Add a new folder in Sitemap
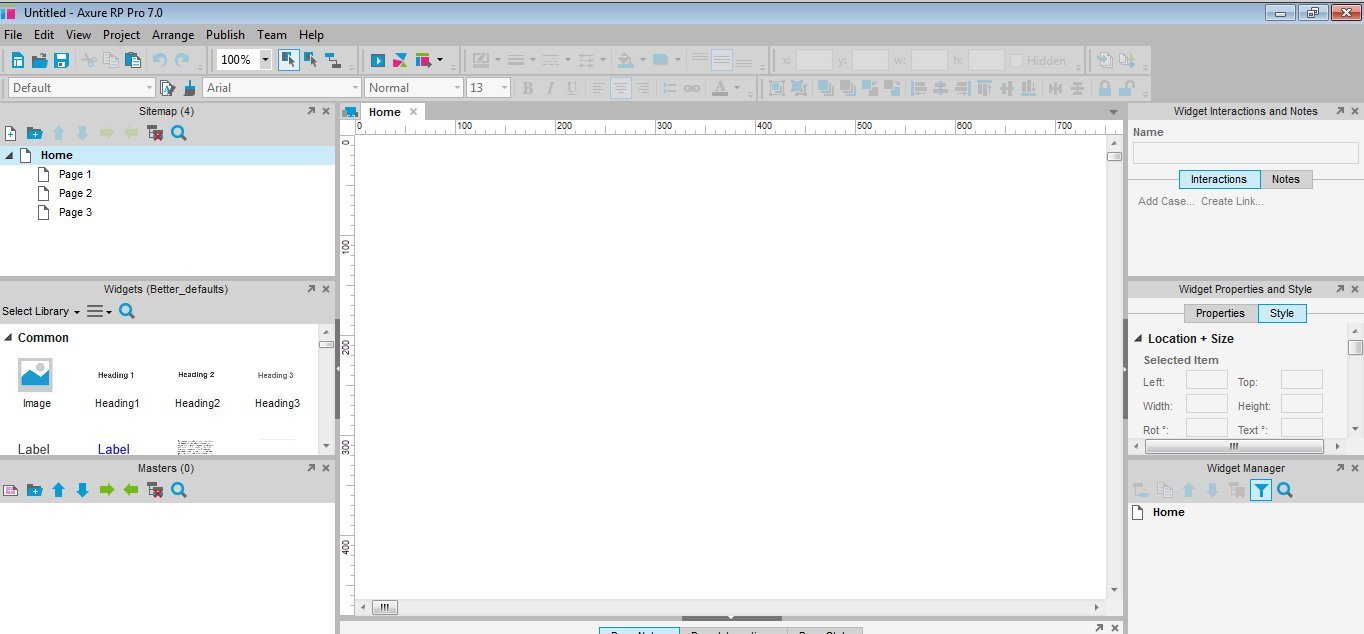 tap(34, 133)
